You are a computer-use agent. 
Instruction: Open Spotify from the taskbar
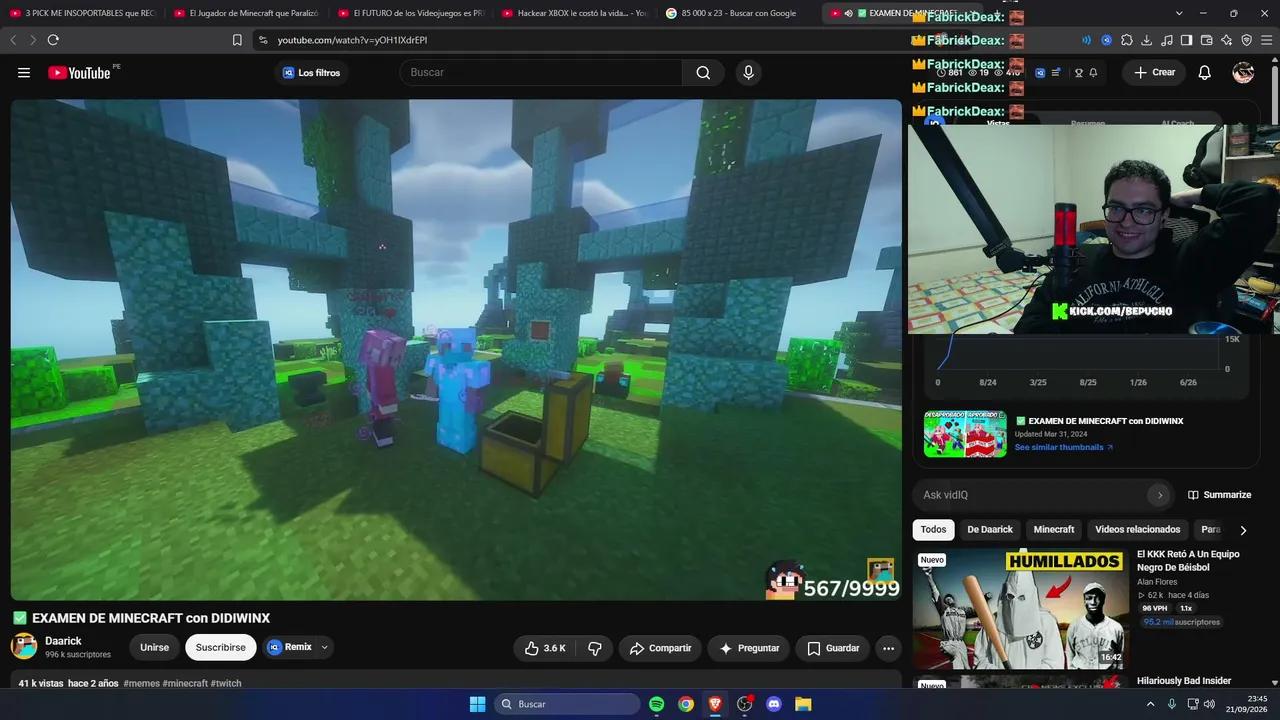[x=657, y=704]
